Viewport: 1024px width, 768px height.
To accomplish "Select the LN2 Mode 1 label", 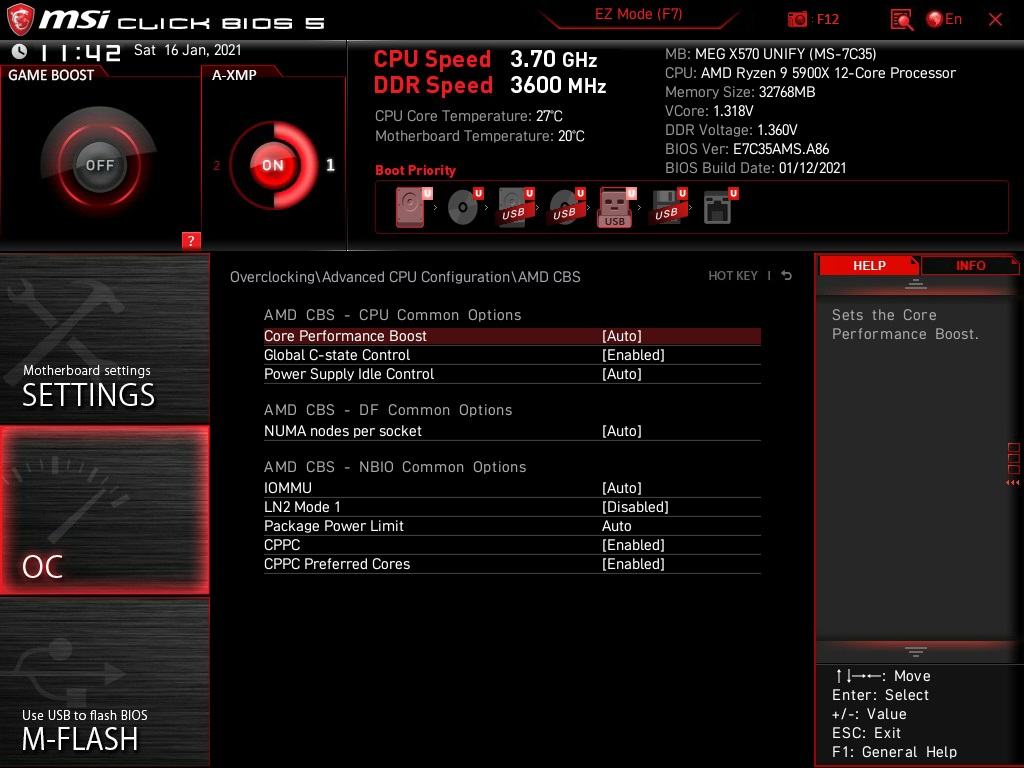I will (302, 506).
